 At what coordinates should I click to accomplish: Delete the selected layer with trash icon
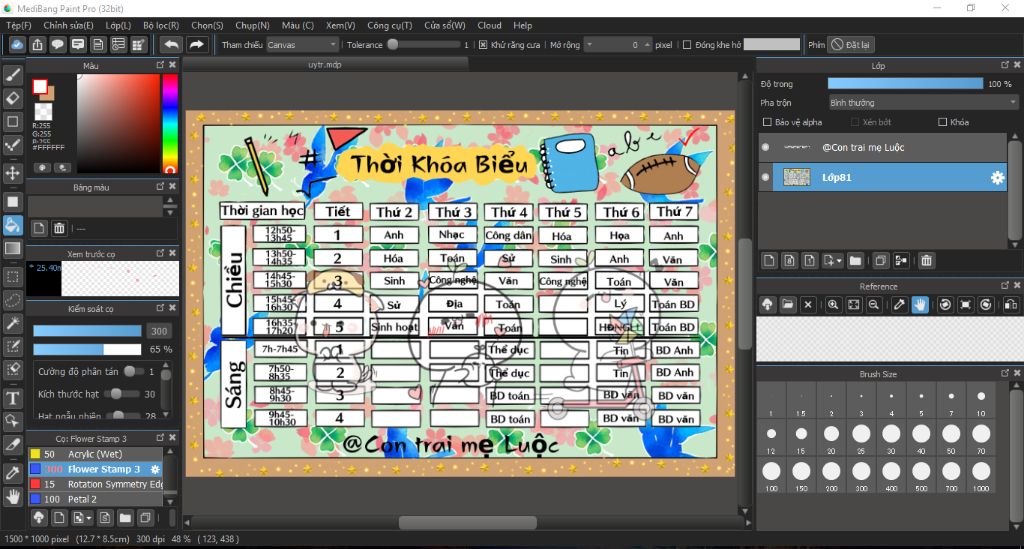pos(926,261)
